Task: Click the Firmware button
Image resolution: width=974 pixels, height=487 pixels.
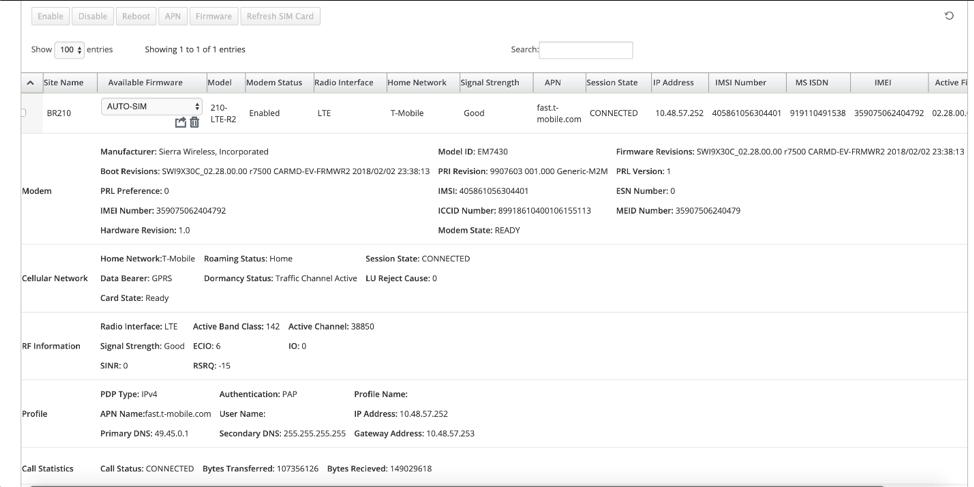Action: (214, 16)
